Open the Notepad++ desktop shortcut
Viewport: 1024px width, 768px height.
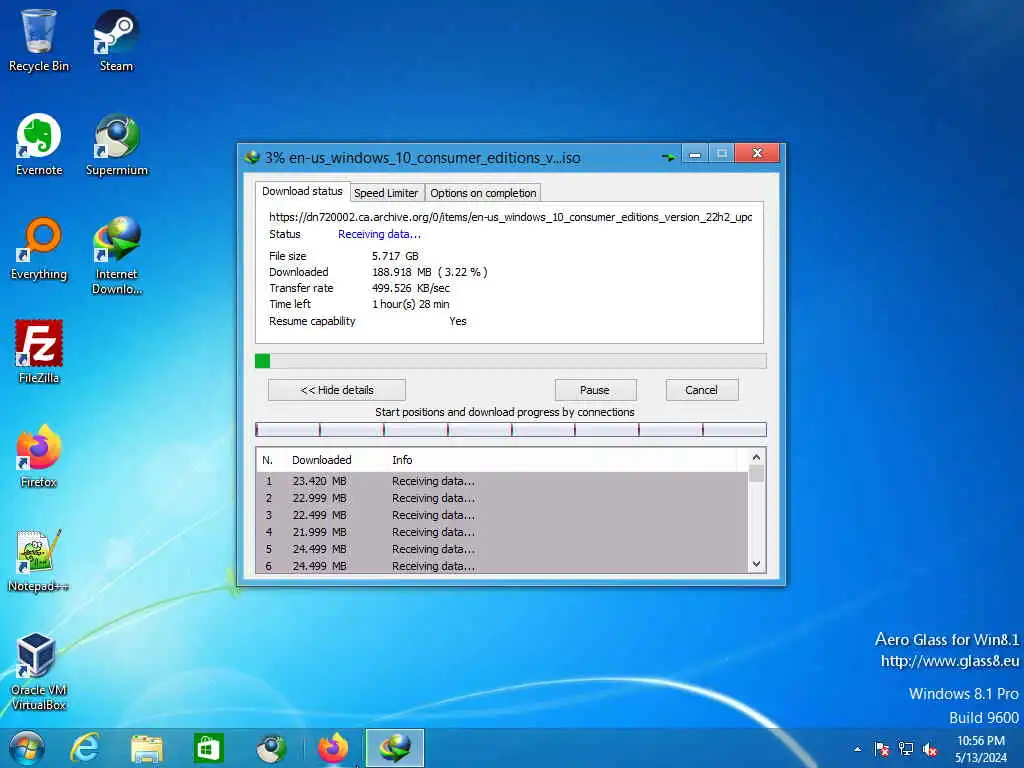tap(39, 560)
